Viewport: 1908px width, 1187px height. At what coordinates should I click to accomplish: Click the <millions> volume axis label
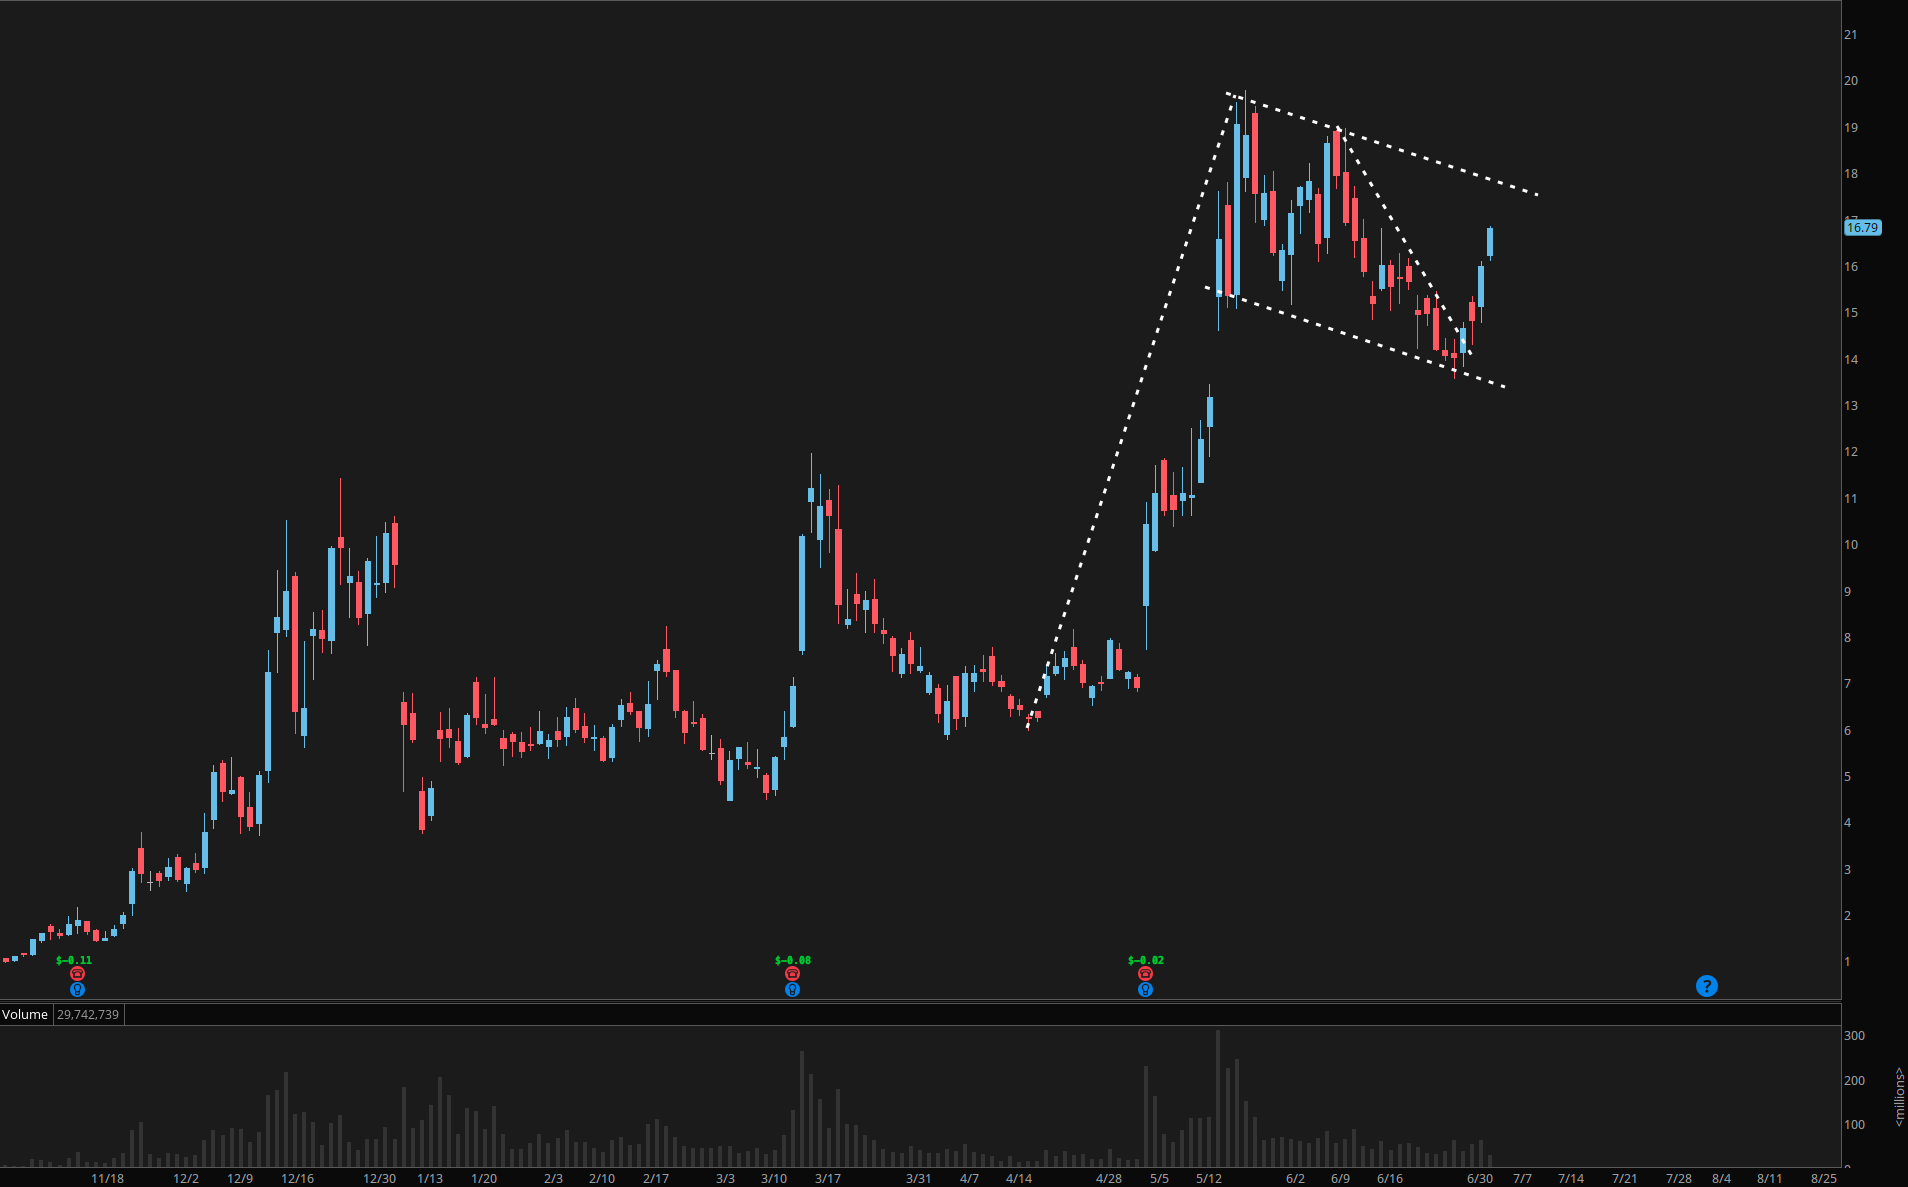point(1899,1097)
